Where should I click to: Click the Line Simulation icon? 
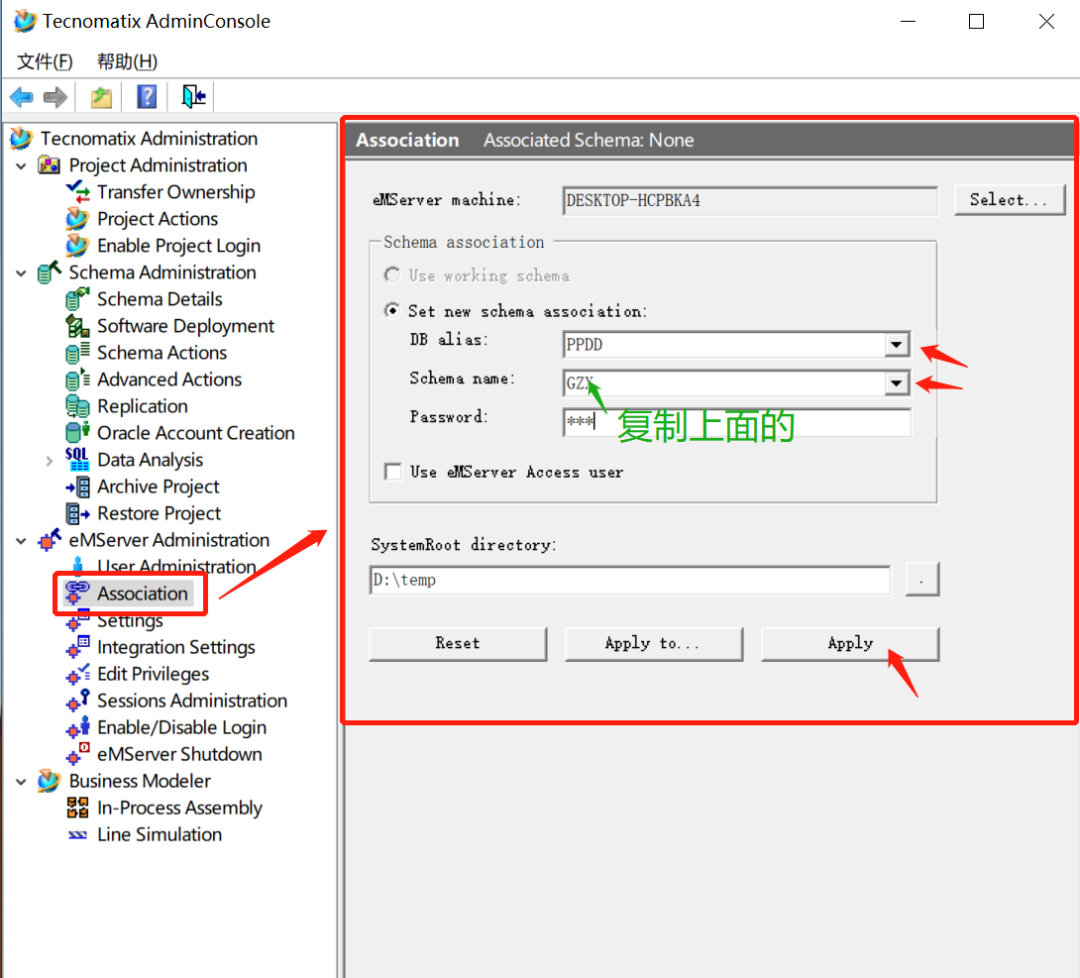click(x=77, y=835)
